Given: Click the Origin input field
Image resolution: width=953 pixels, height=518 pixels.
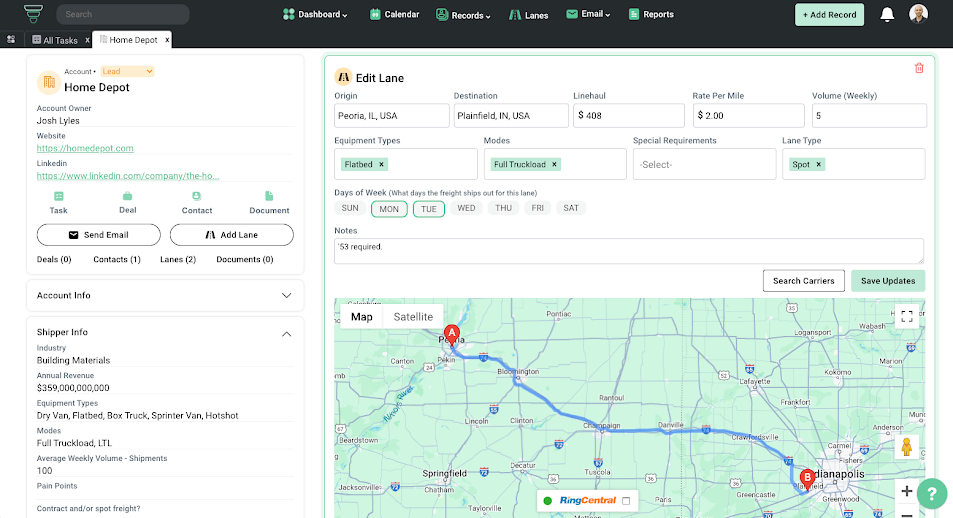Looking at the screenshot, I should [x=391, y=116].
